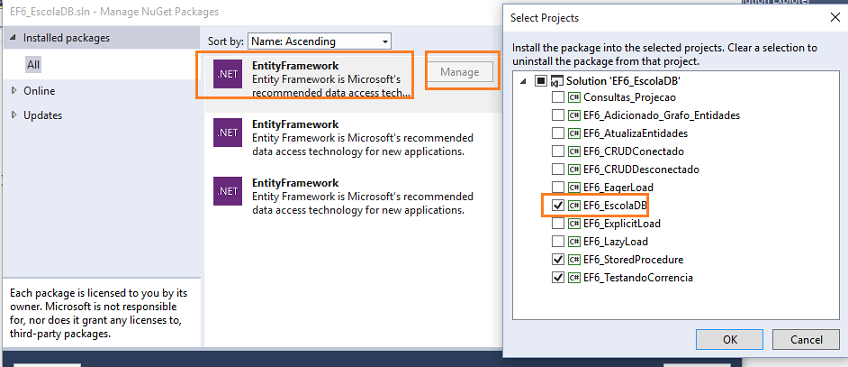Click the Solution 'EF6_EscolaDB' solution icon
This screenshot has width=848, height=367.
click(557, 81)
